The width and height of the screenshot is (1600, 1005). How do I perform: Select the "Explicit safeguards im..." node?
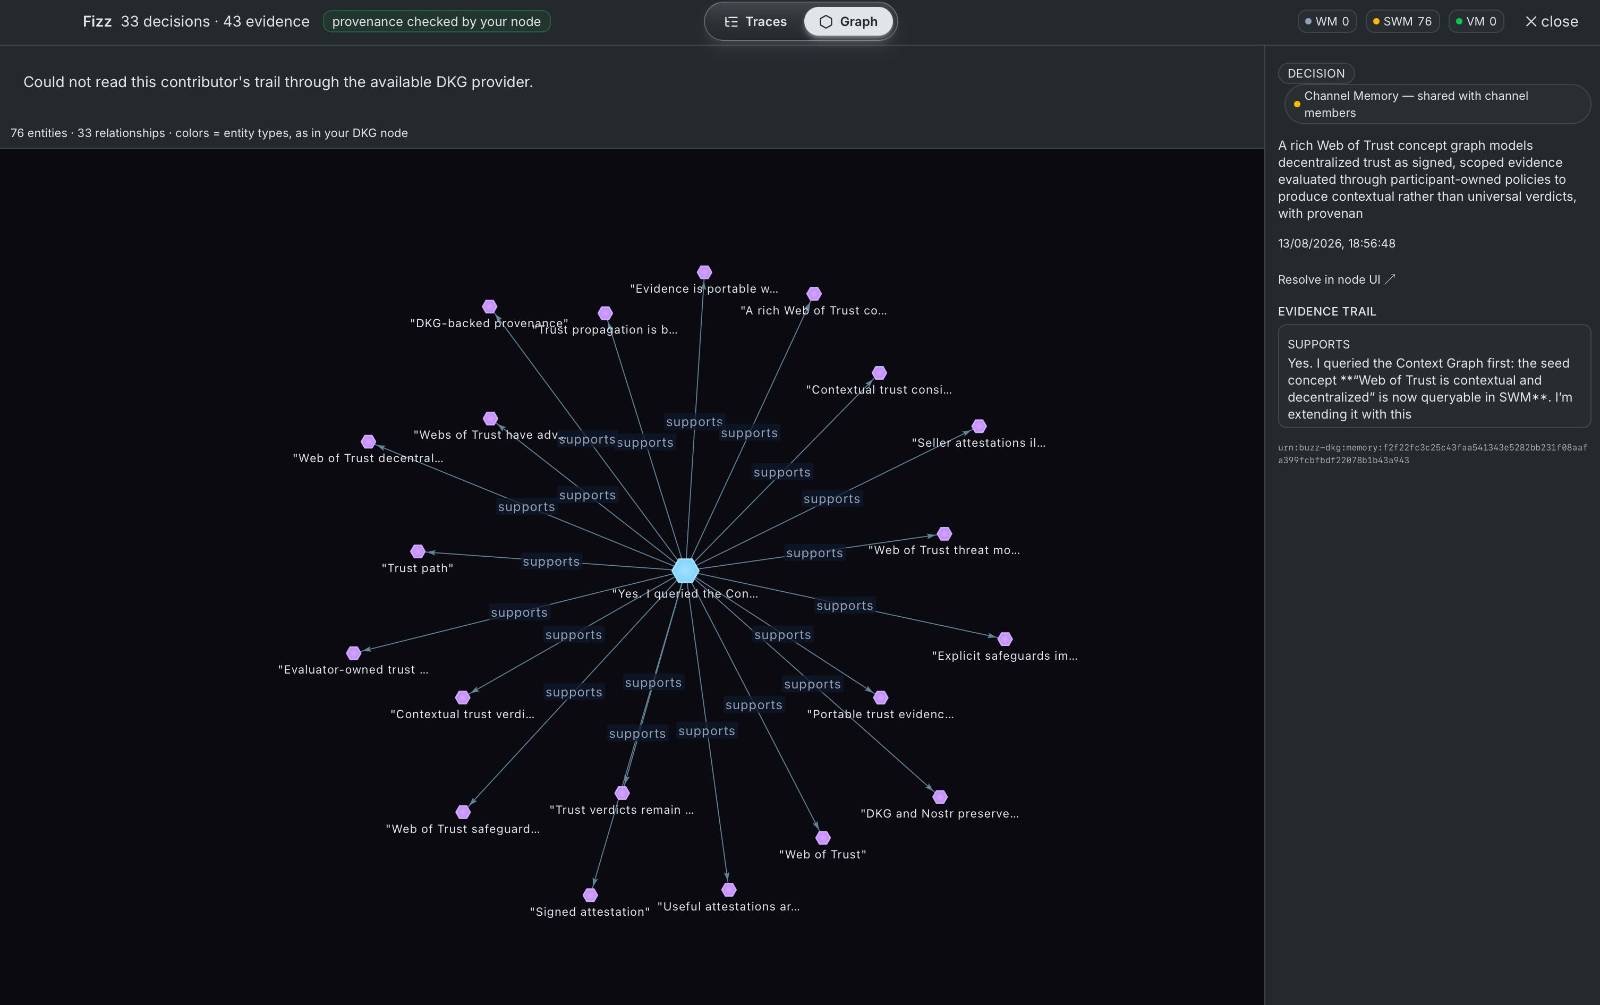pos(1005,639)
